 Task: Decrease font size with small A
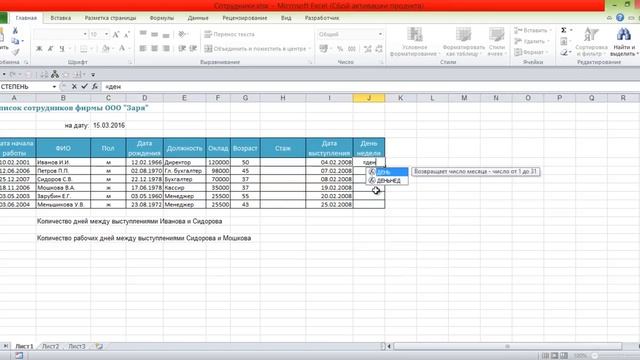(x=127, y=35)
